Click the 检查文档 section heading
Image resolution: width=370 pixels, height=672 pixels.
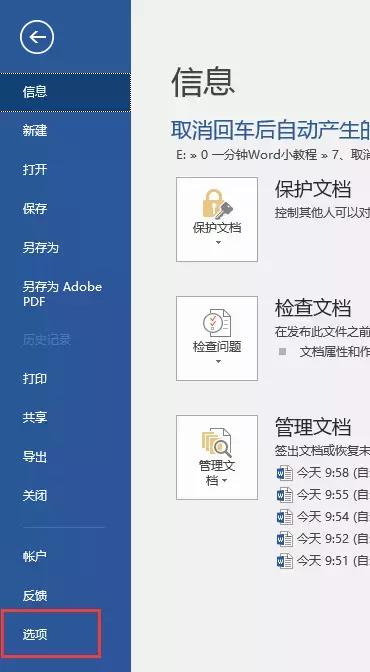pyautogui.click(x=313, y=308)
